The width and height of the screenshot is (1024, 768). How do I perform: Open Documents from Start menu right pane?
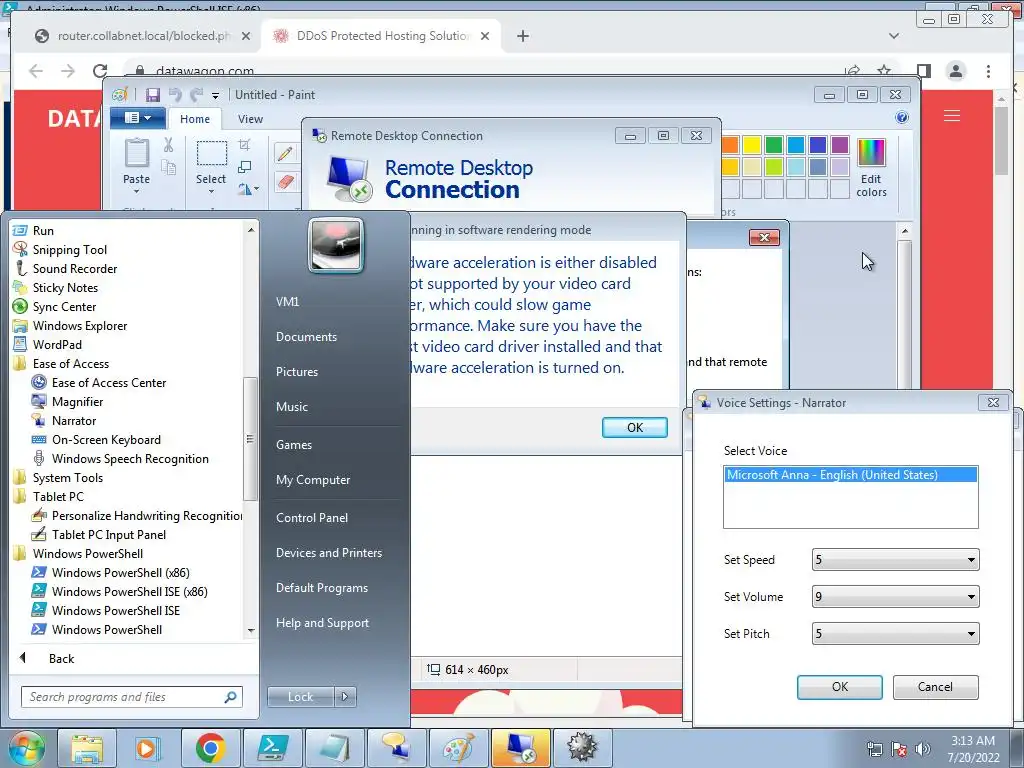click(306, 336)
